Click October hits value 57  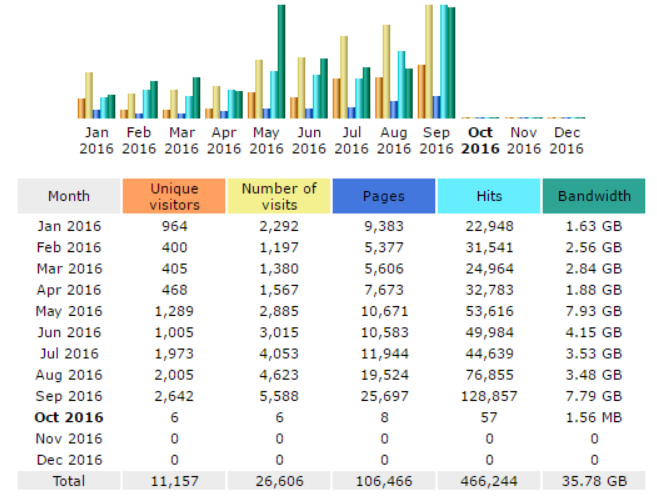click(x=489, y=418)
